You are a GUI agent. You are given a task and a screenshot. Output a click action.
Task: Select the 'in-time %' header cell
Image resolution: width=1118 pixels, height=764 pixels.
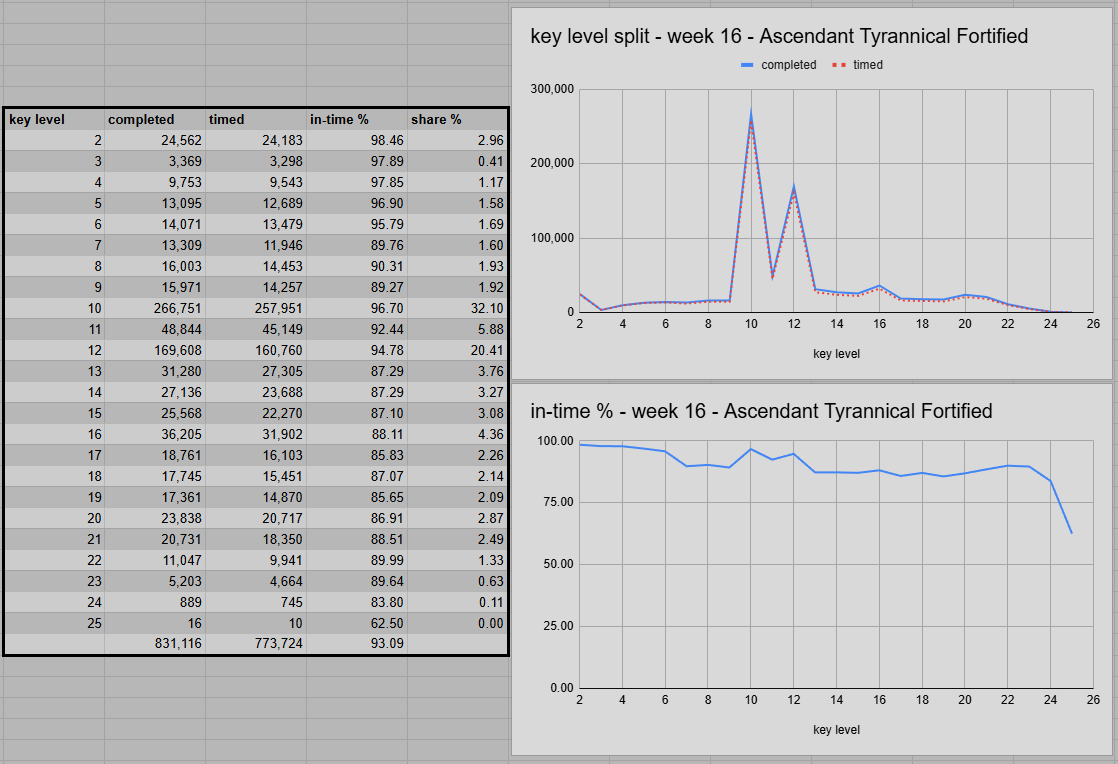pyautogui.click(x=357, y=119)
